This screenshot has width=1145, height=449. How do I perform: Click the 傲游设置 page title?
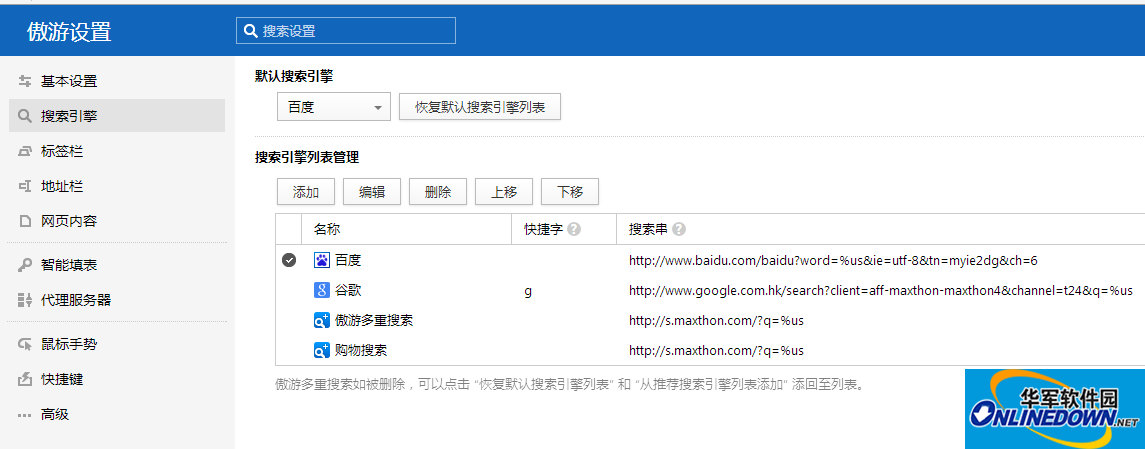69,31
